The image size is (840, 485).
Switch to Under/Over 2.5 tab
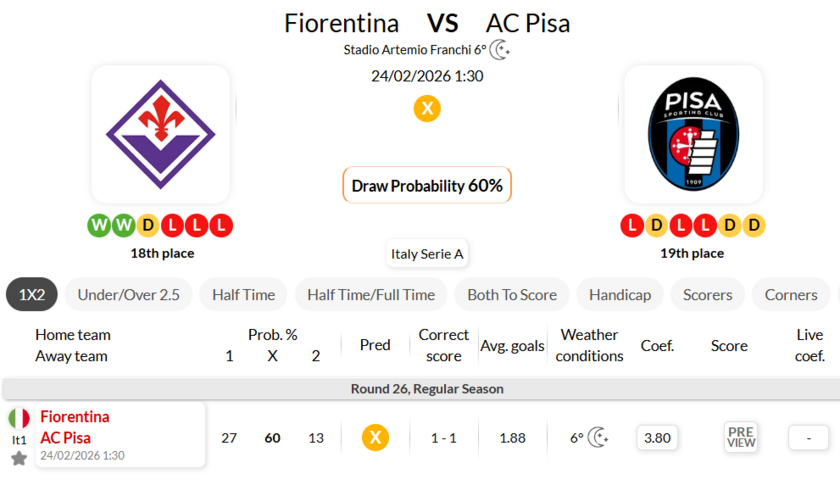[x=128, y=294]
